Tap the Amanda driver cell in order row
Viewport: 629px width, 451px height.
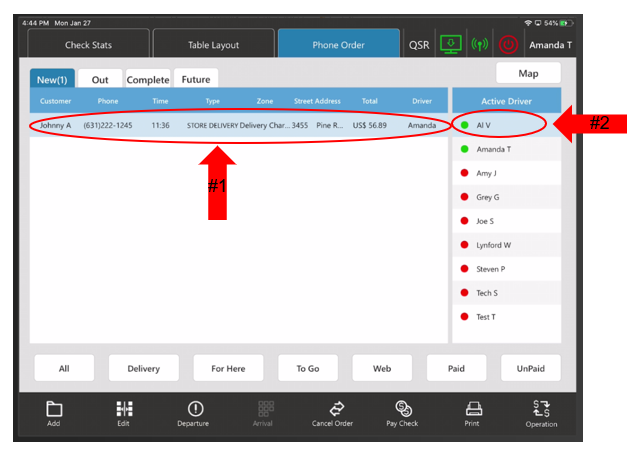422,125
